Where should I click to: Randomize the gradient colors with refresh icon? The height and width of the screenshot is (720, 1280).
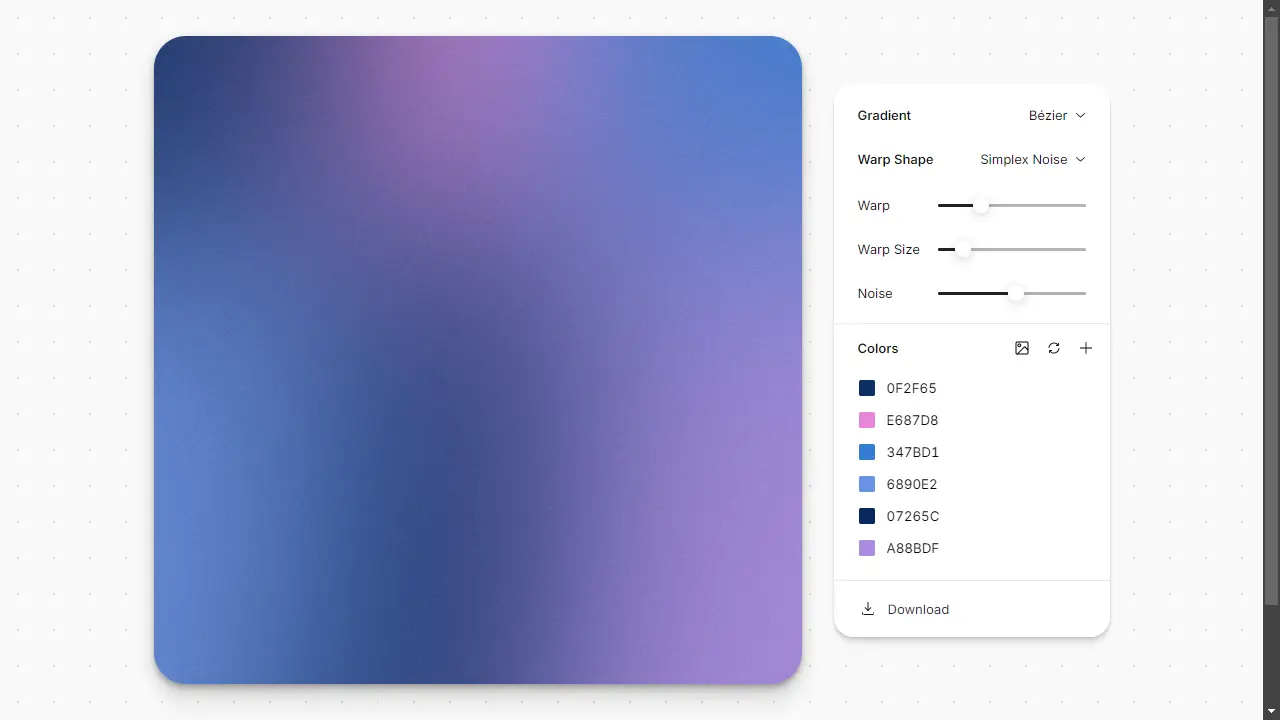[x=1054, y=348]
